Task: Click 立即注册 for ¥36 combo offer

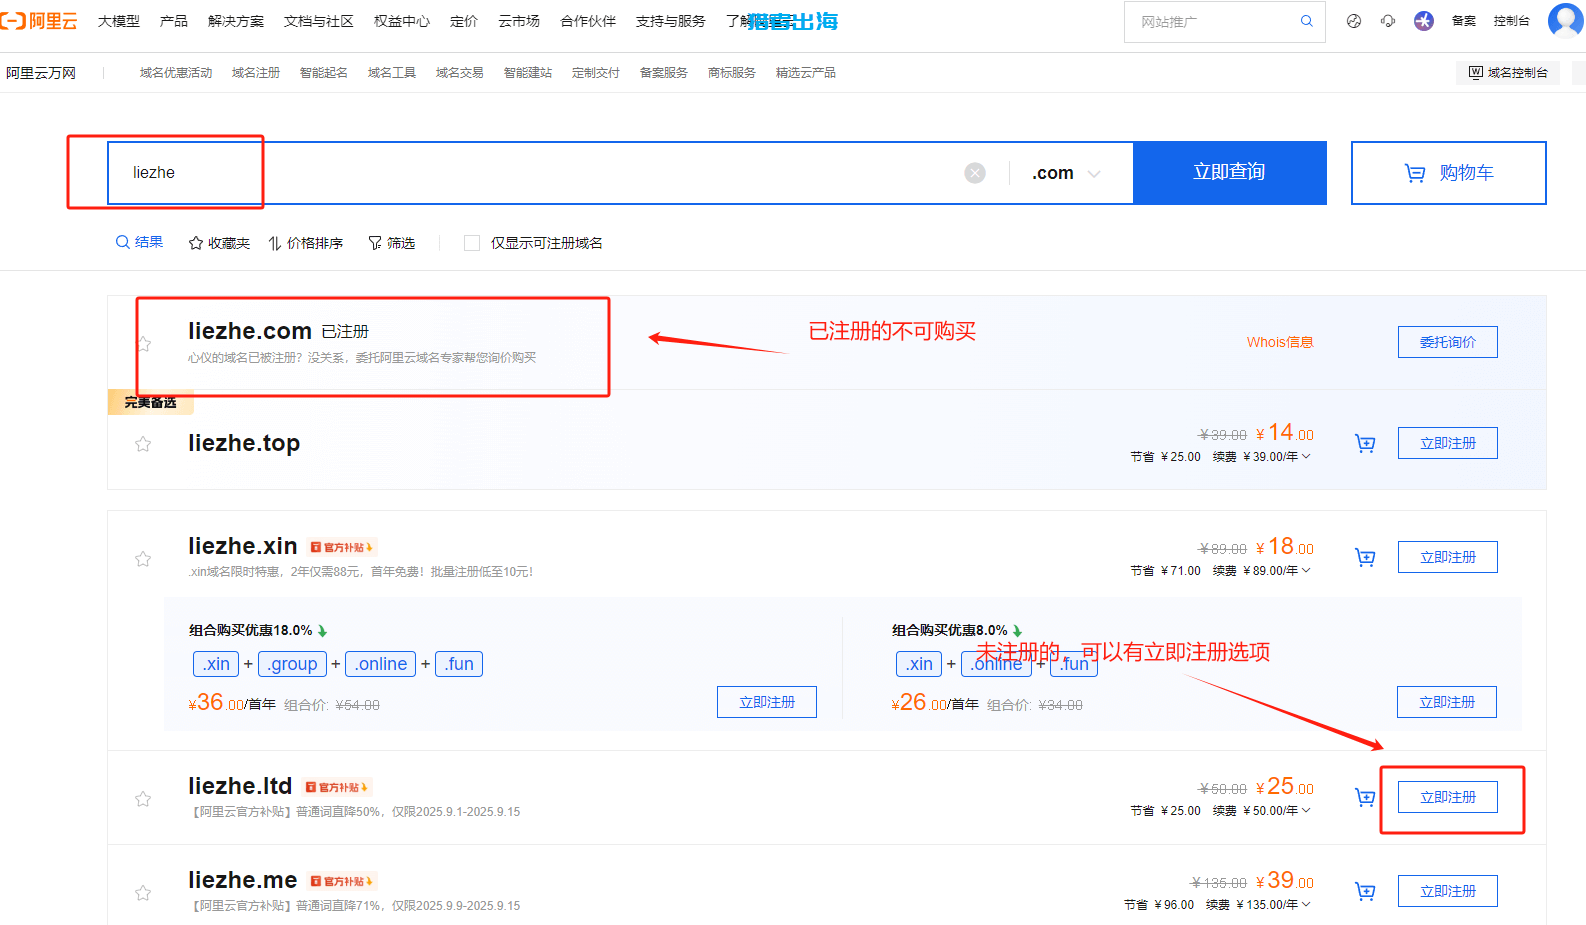Action: [x=767, y=702]
